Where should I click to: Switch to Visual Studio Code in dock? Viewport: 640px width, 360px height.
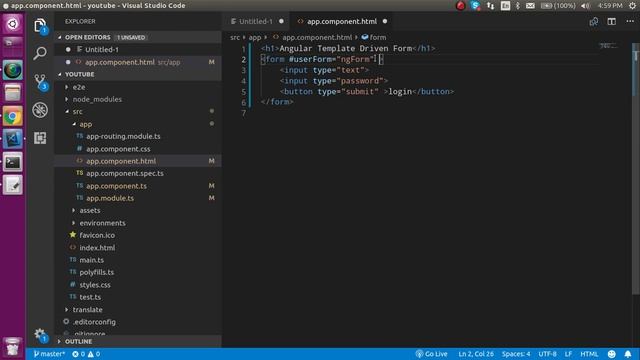coord(13,139)
